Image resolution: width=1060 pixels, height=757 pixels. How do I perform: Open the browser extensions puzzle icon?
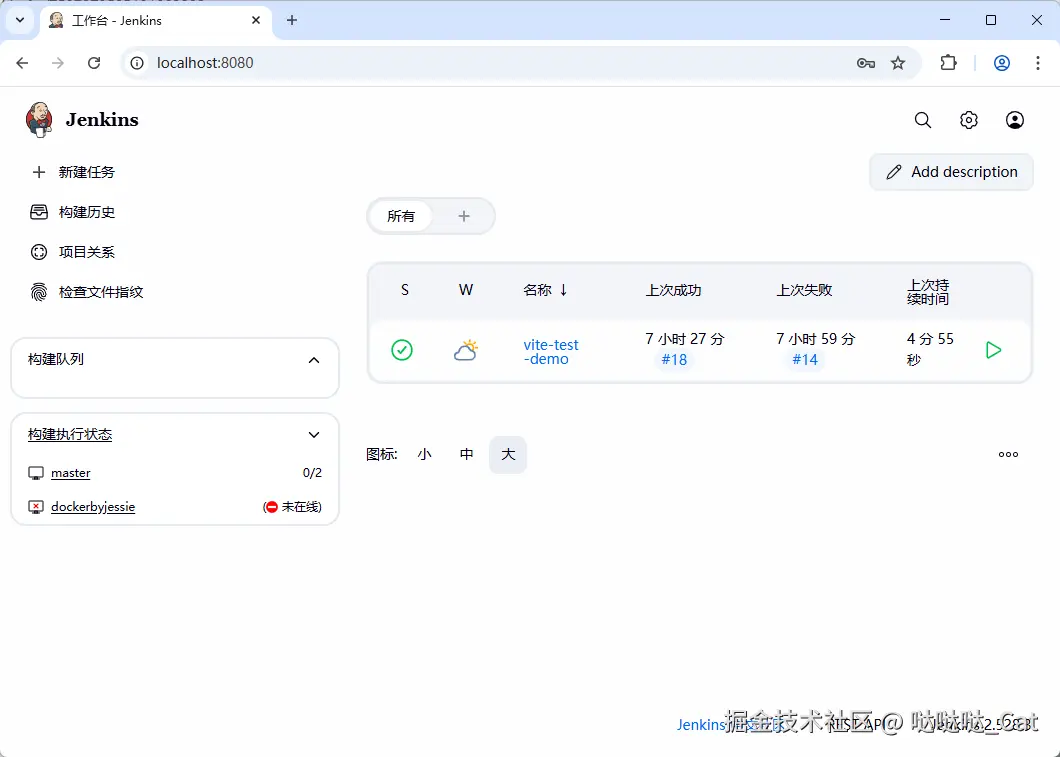coord(948,63)
